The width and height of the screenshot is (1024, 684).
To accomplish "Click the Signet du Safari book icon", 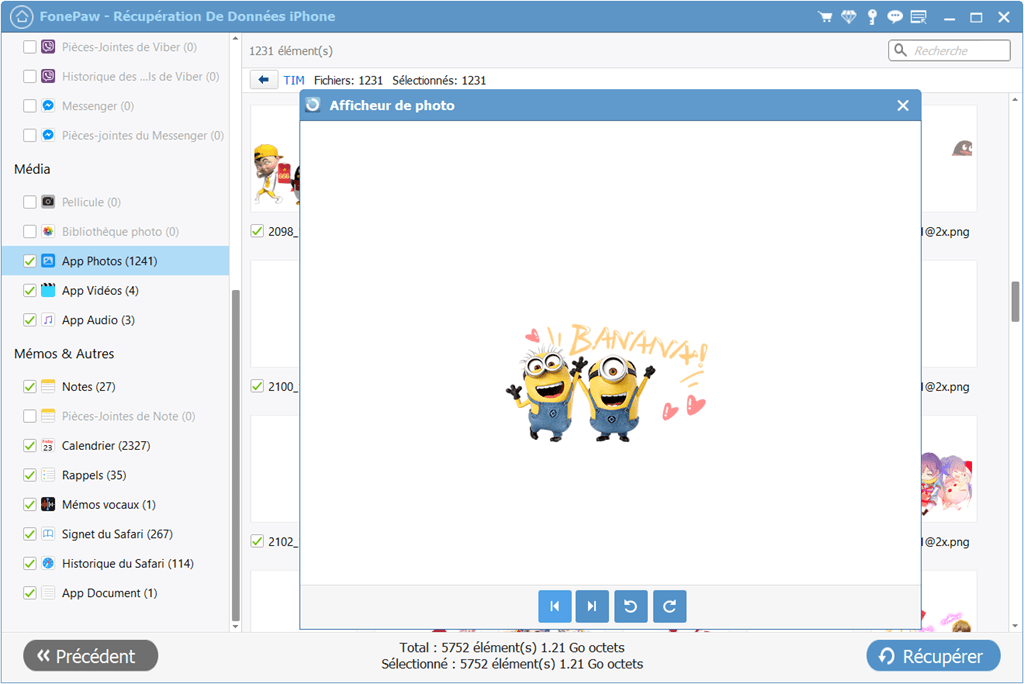I will point(48,534).
